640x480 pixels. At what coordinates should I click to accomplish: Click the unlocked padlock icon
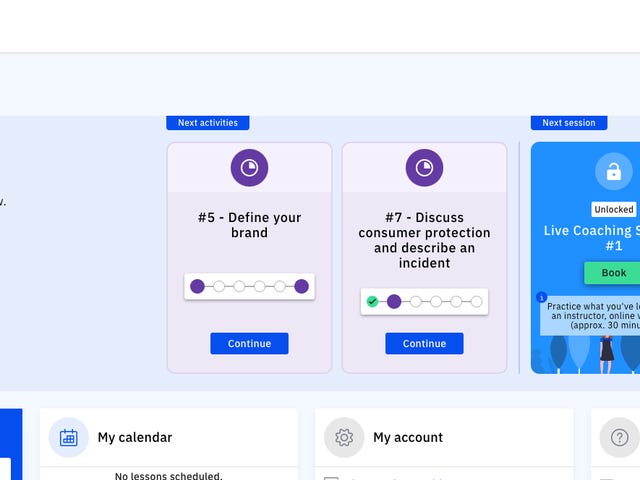tap(613, 171)
